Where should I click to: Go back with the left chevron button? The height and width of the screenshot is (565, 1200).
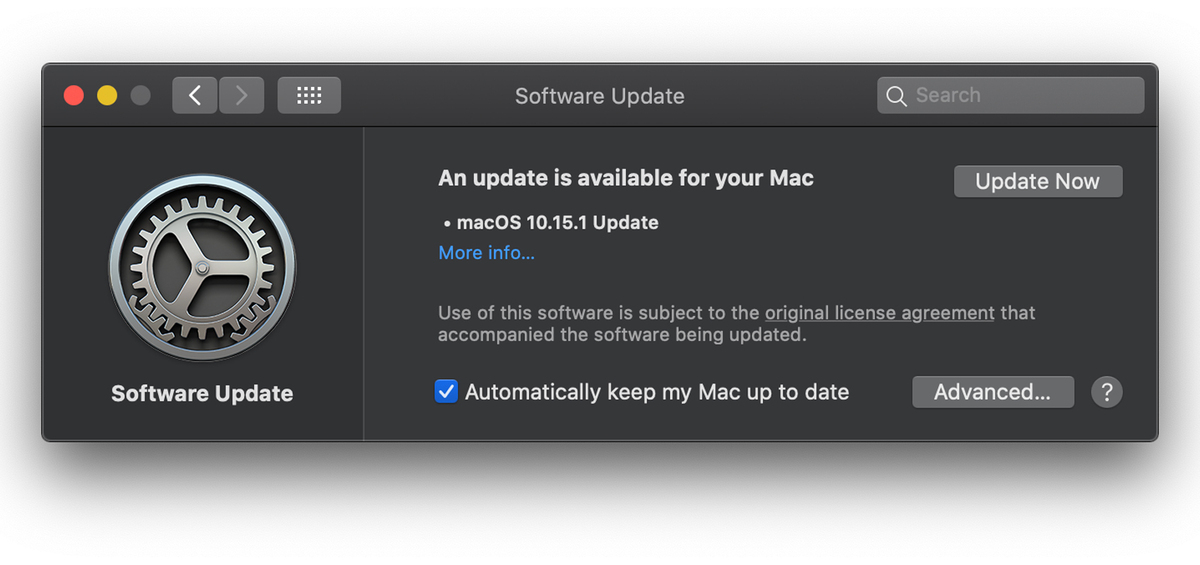[195, 96]
